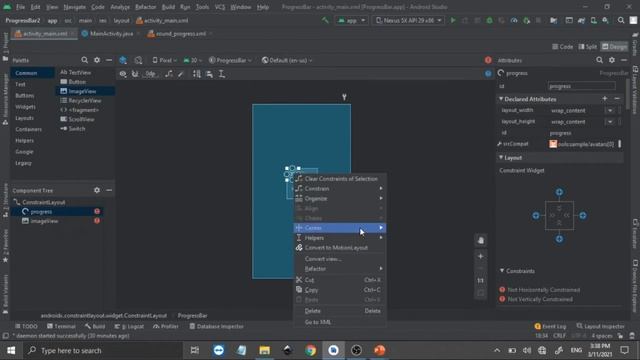Viewport: 640px width, 360px height.
Task: Click red error indicator above design surface
Action: tap(488, 60)
